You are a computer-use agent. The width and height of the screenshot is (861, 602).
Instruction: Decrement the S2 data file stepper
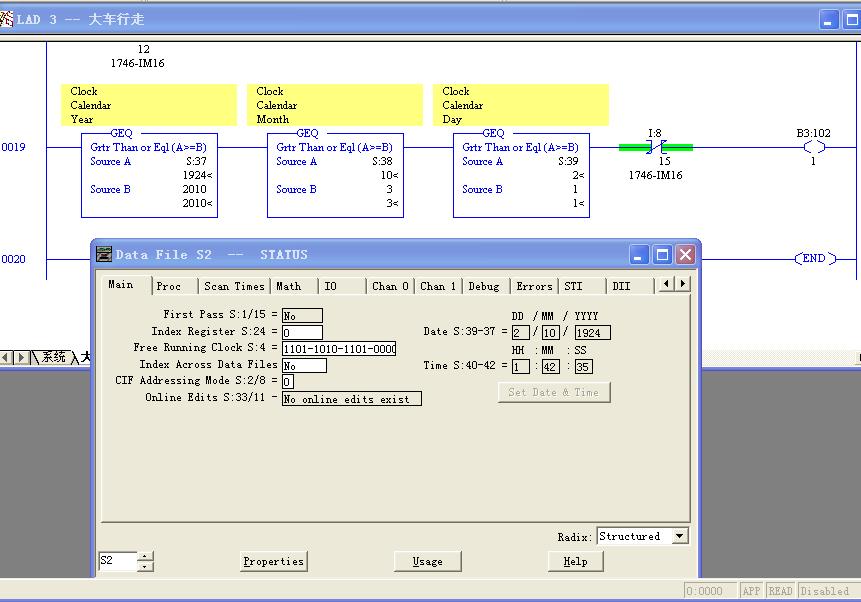(145, 566)
